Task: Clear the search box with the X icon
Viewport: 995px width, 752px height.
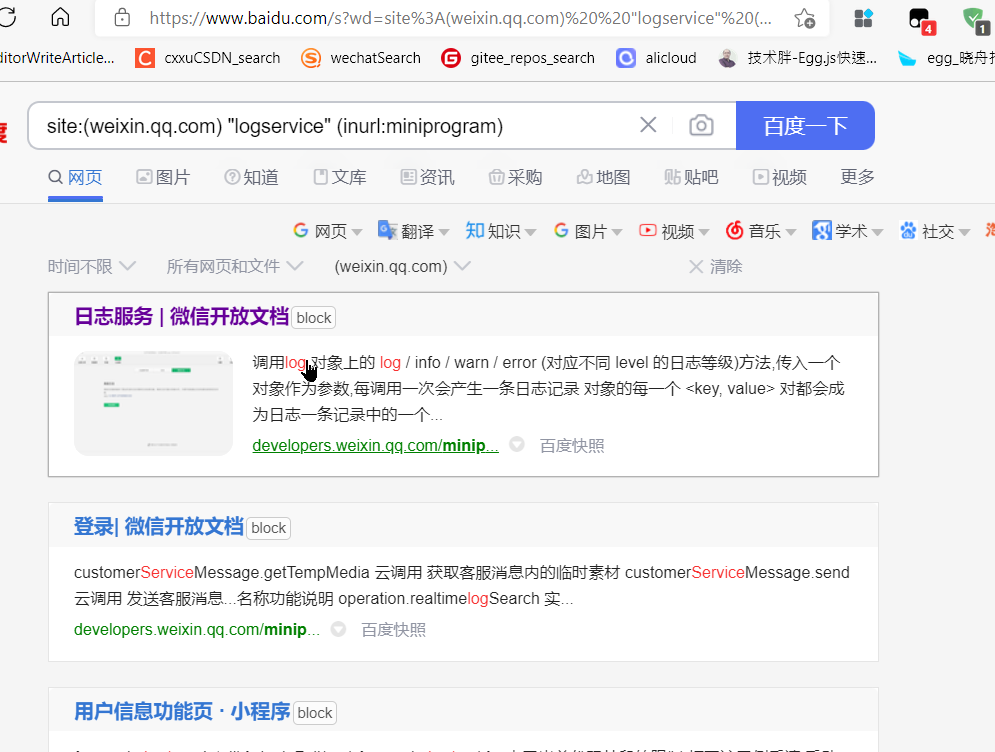Action: 648,125
